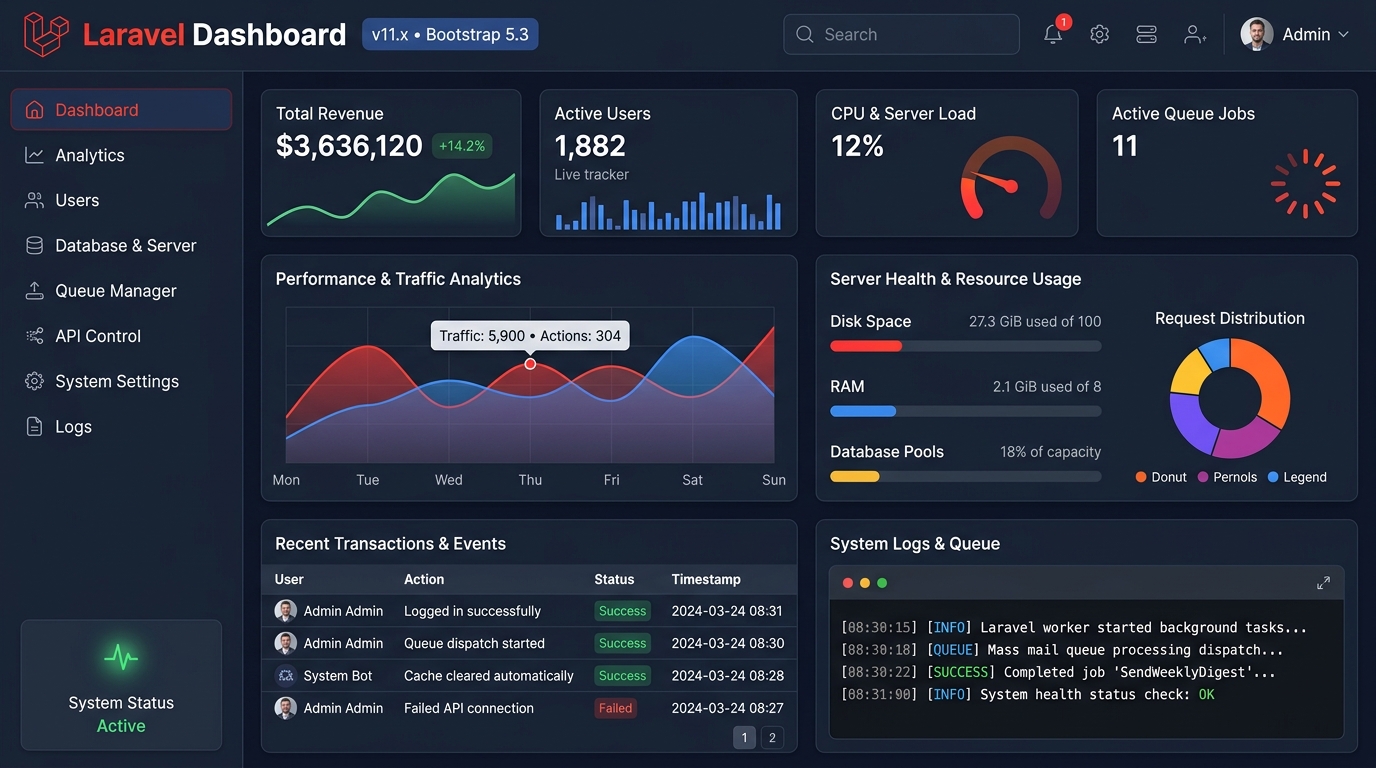Click the v11.x • Bootstrap 5.3 badge
Screen dimensions: 1376x768
coord(450,34)
